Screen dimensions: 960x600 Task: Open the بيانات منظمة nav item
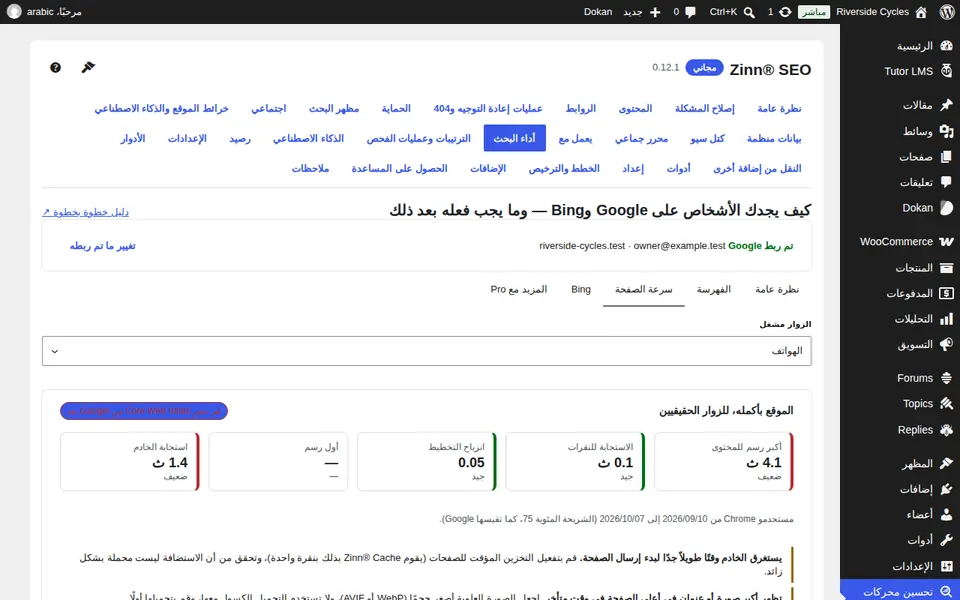774,138
